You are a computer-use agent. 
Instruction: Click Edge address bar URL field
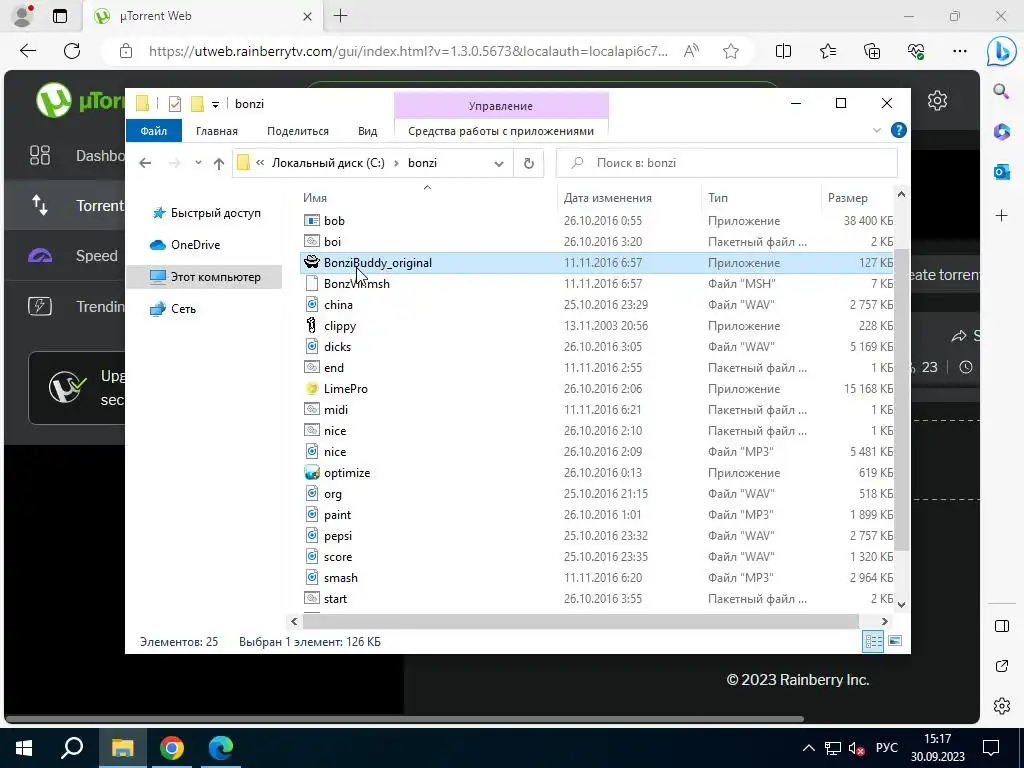408,52
